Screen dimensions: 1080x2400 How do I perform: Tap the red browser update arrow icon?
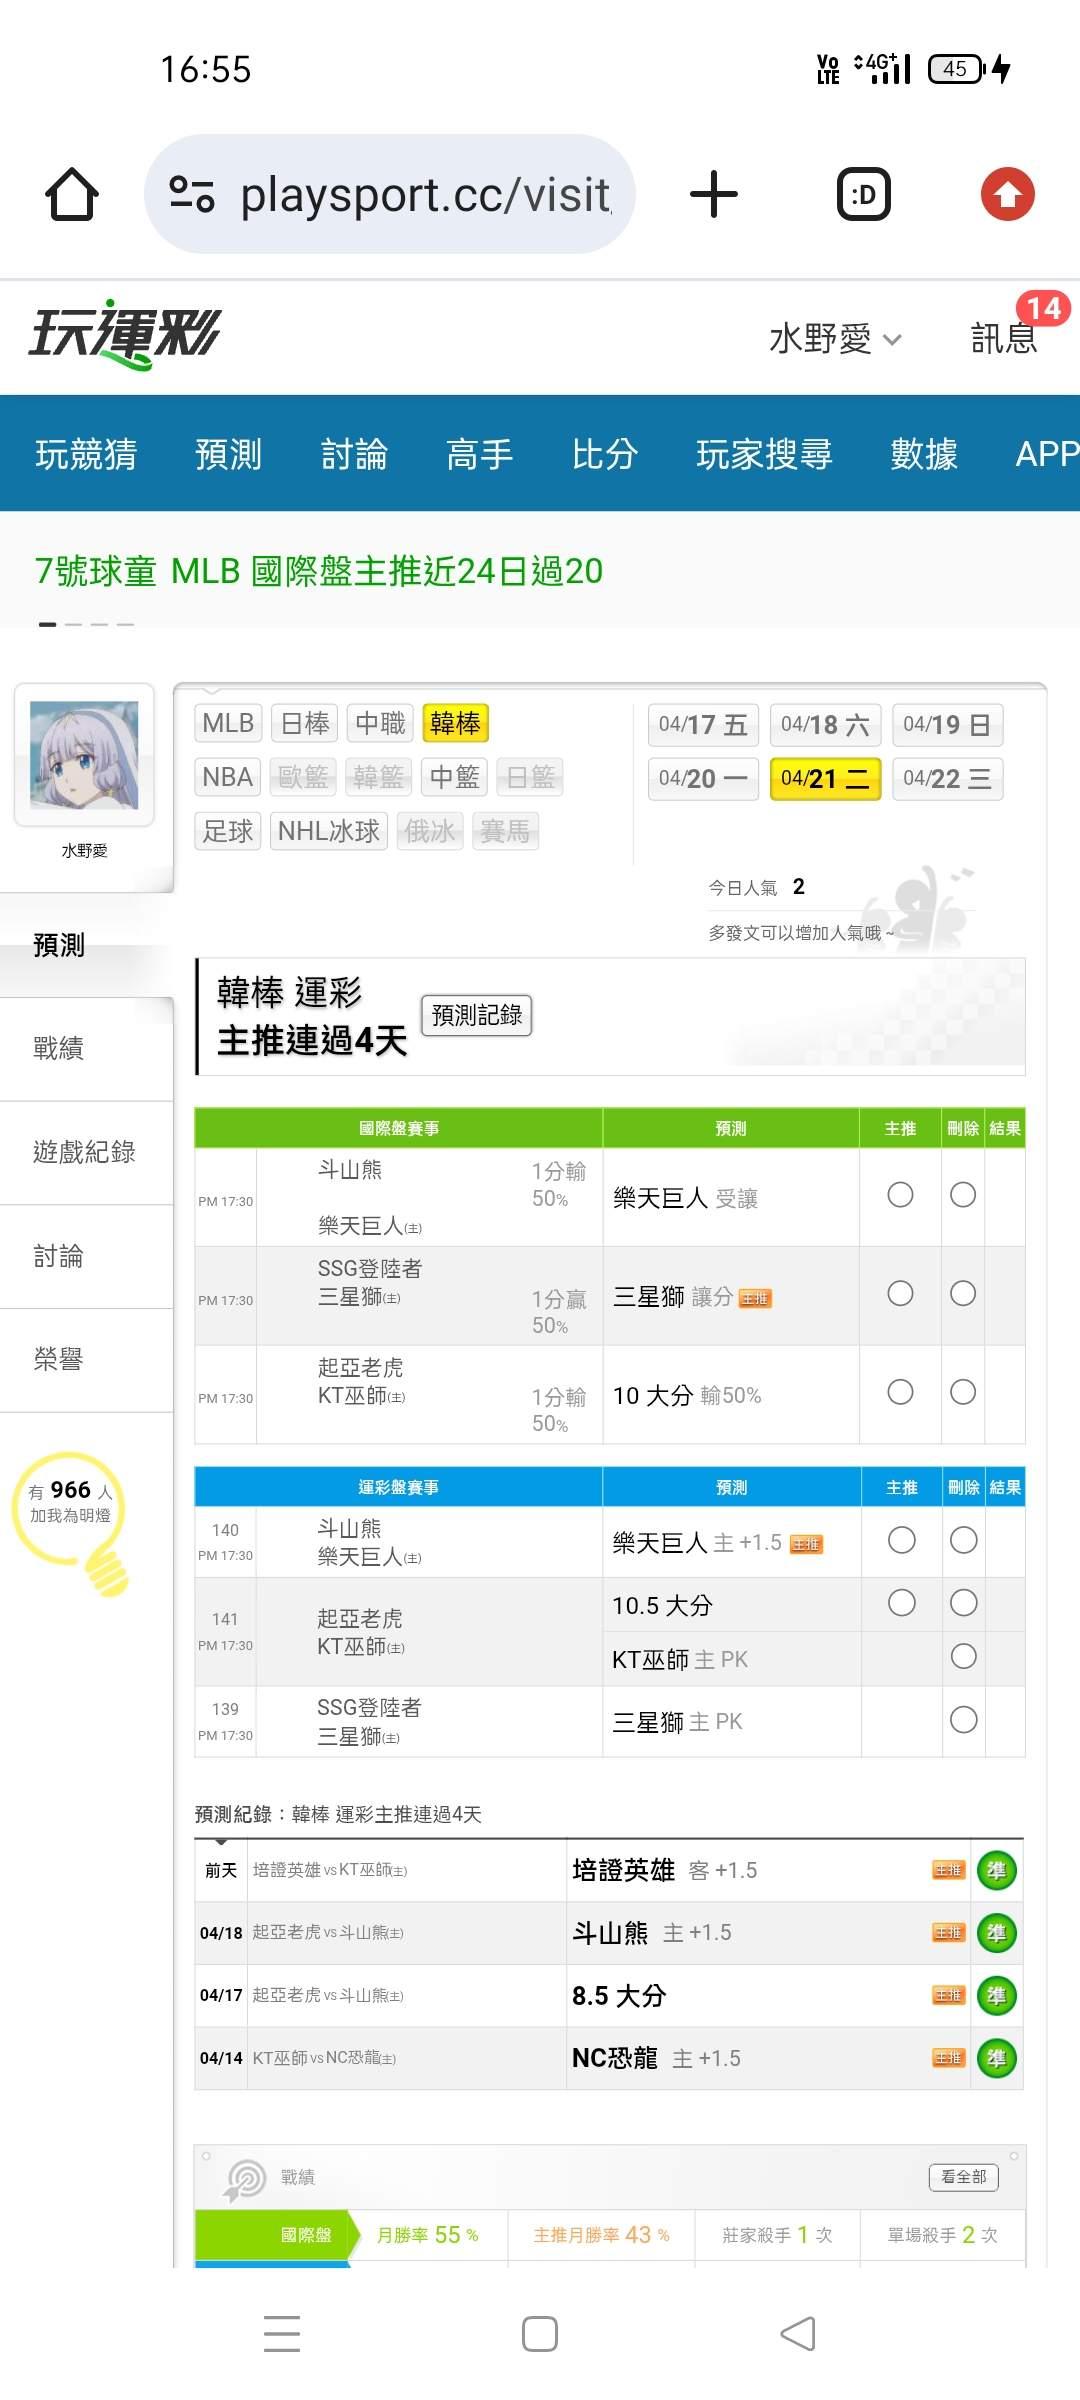[x=1007, y=194]
